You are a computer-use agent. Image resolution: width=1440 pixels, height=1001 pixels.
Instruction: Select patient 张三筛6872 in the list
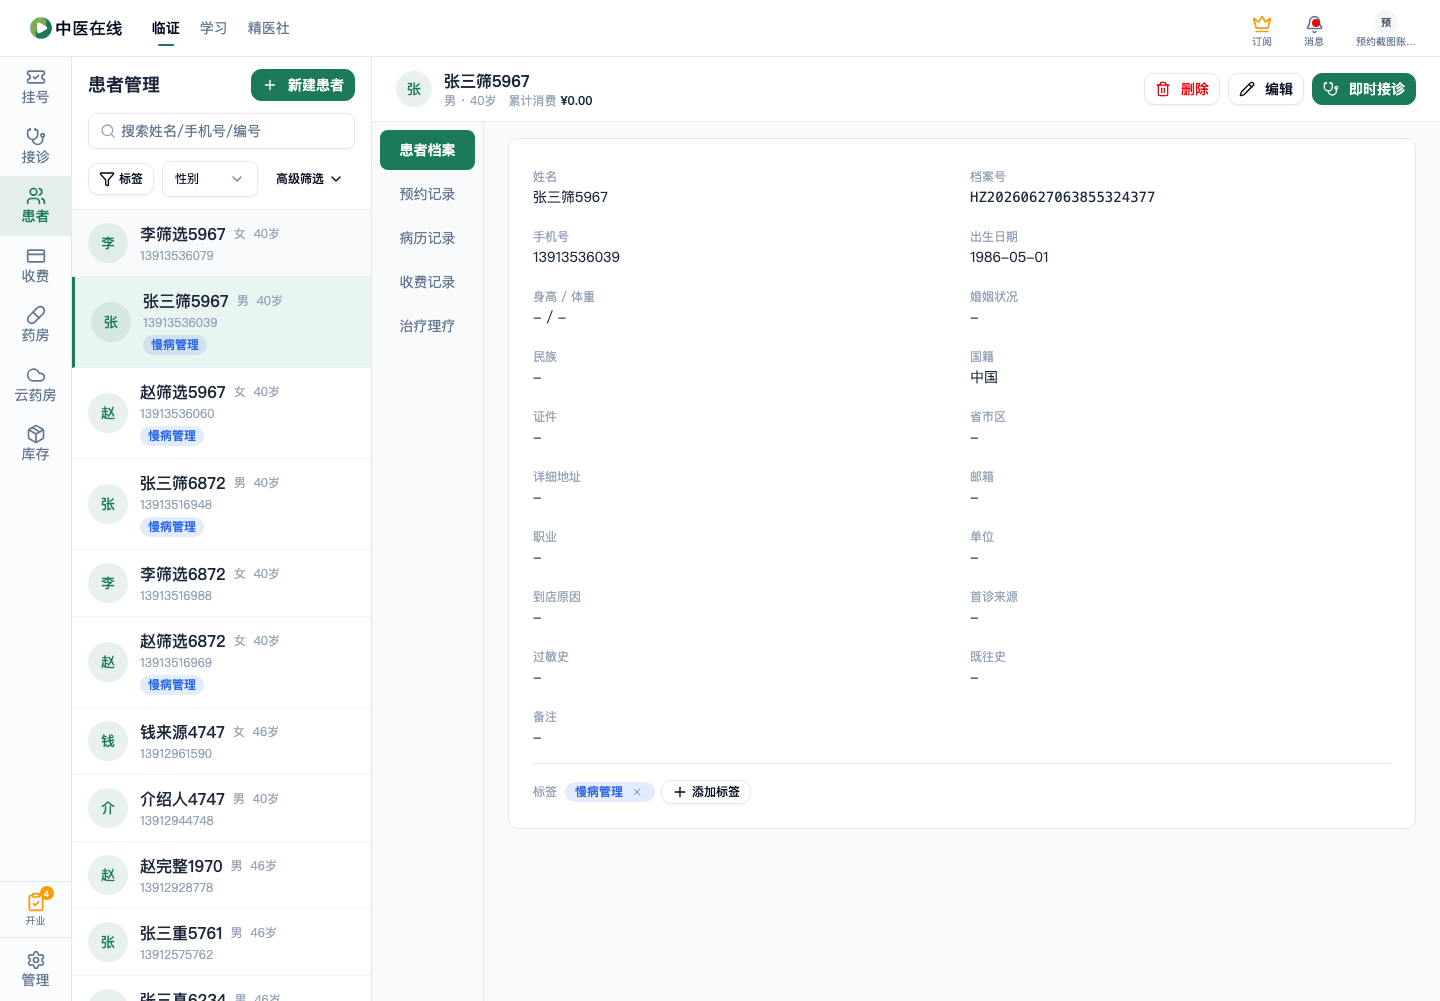222,504
